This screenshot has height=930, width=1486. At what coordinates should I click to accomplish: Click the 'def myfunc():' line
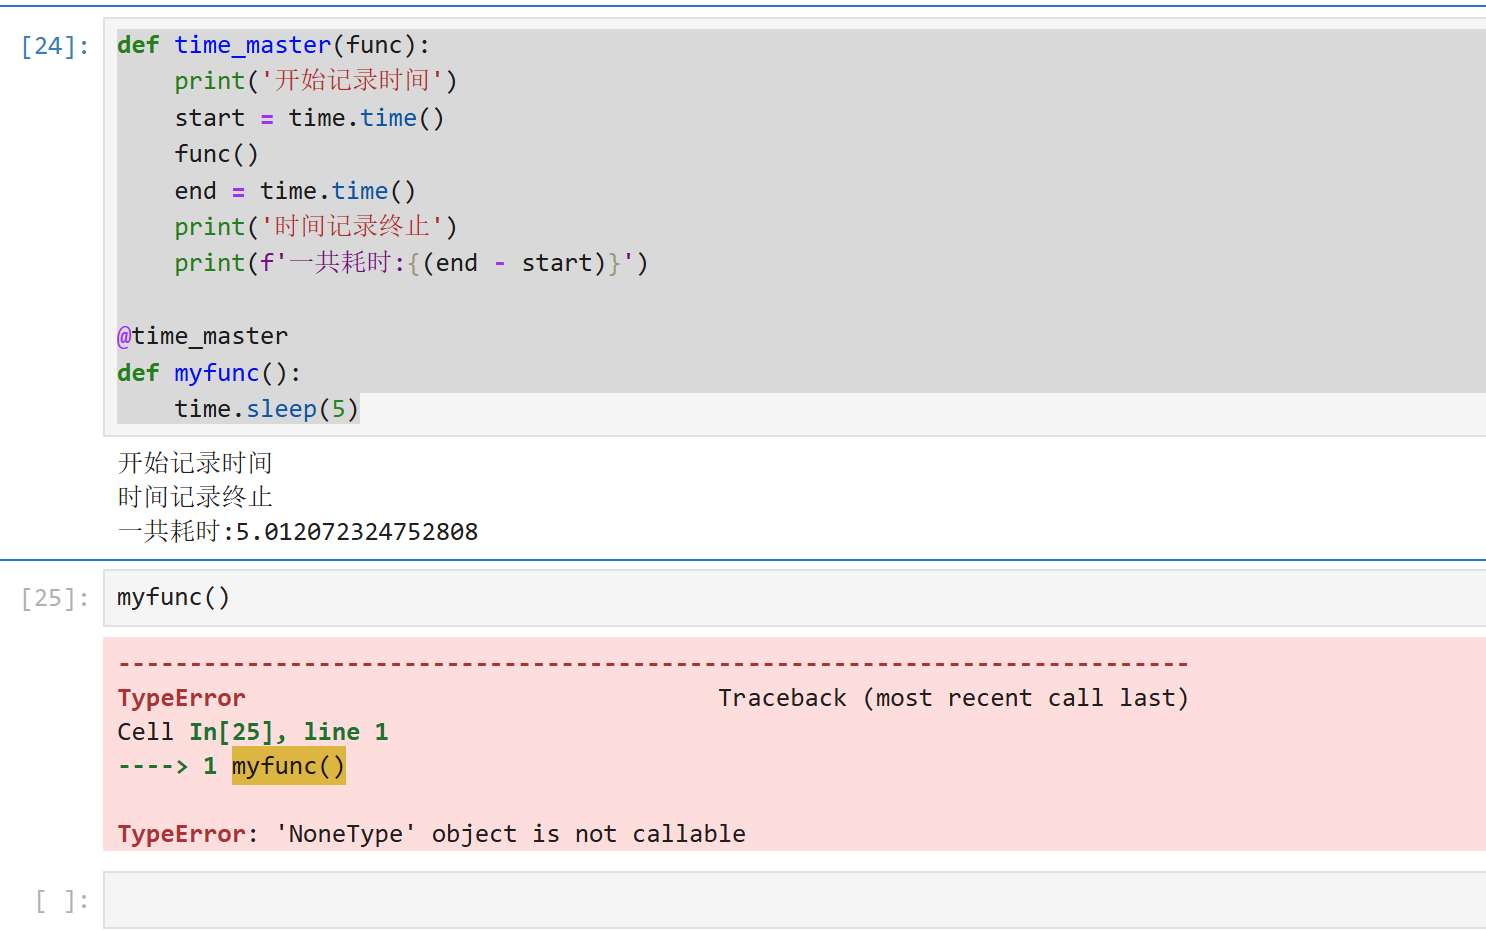coord(209,373)
